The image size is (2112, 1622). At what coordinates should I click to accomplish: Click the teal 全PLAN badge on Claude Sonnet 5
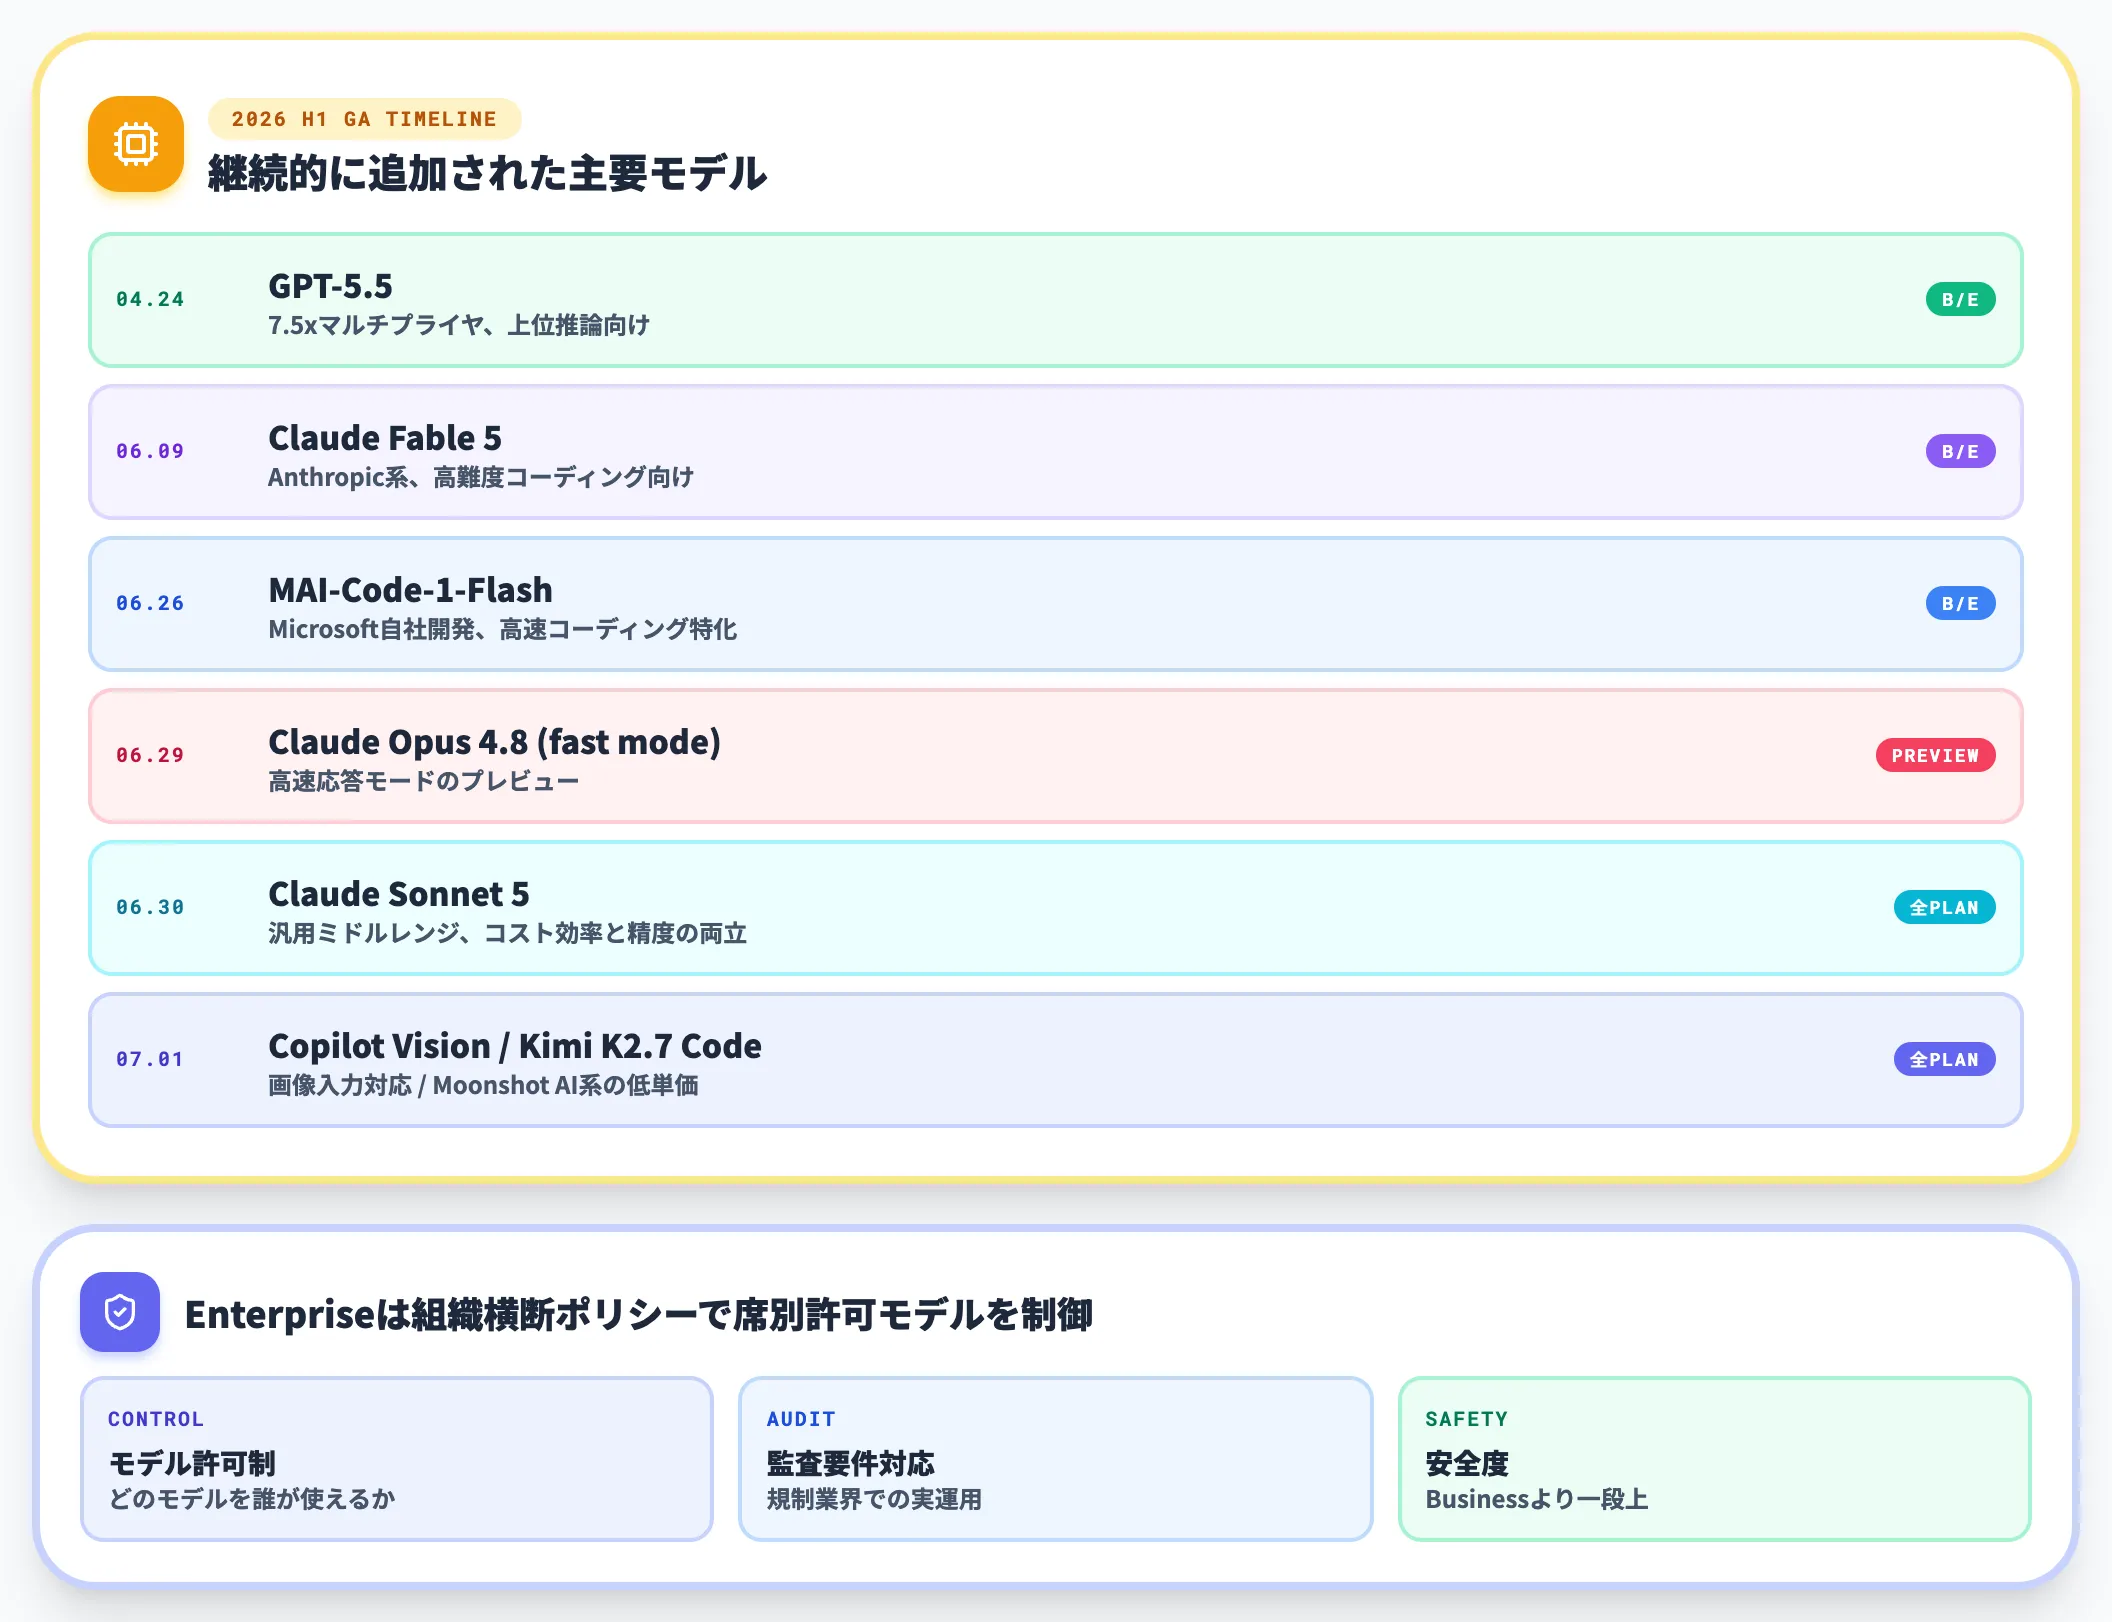click(1944, 907)
